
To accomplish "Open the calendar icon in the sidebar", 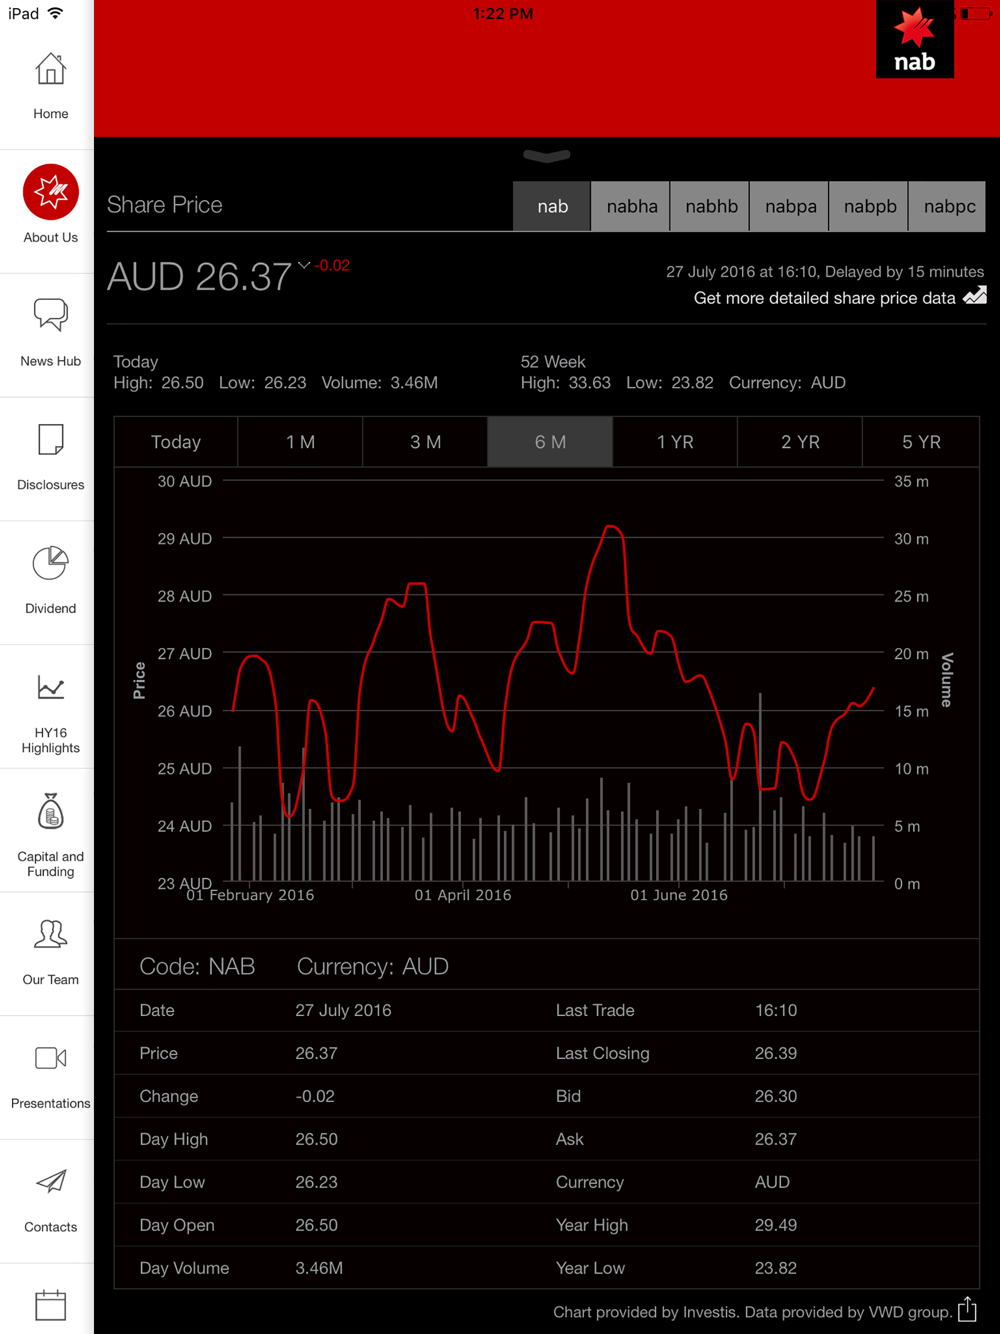I will point(51,1305).
